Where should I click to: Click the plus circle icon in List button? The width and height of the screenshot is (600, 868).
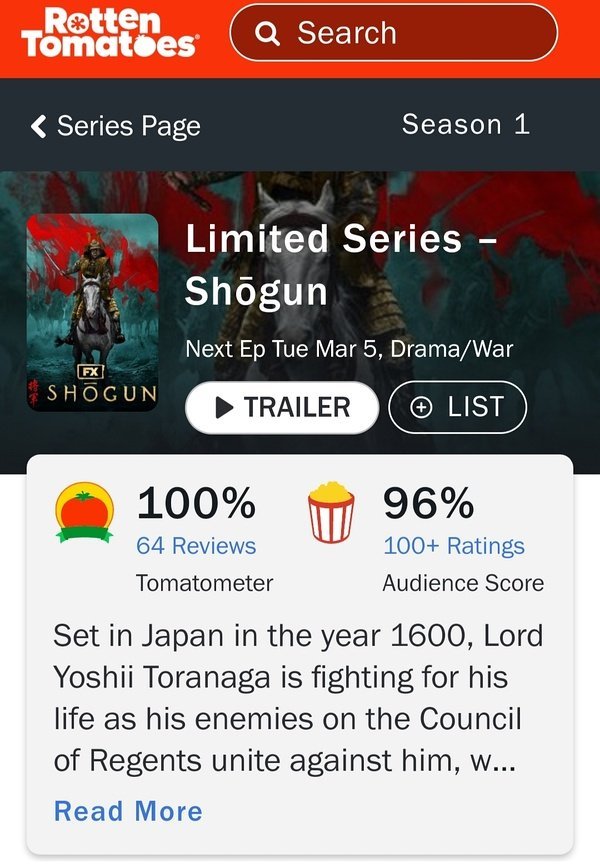pos(422,408)
